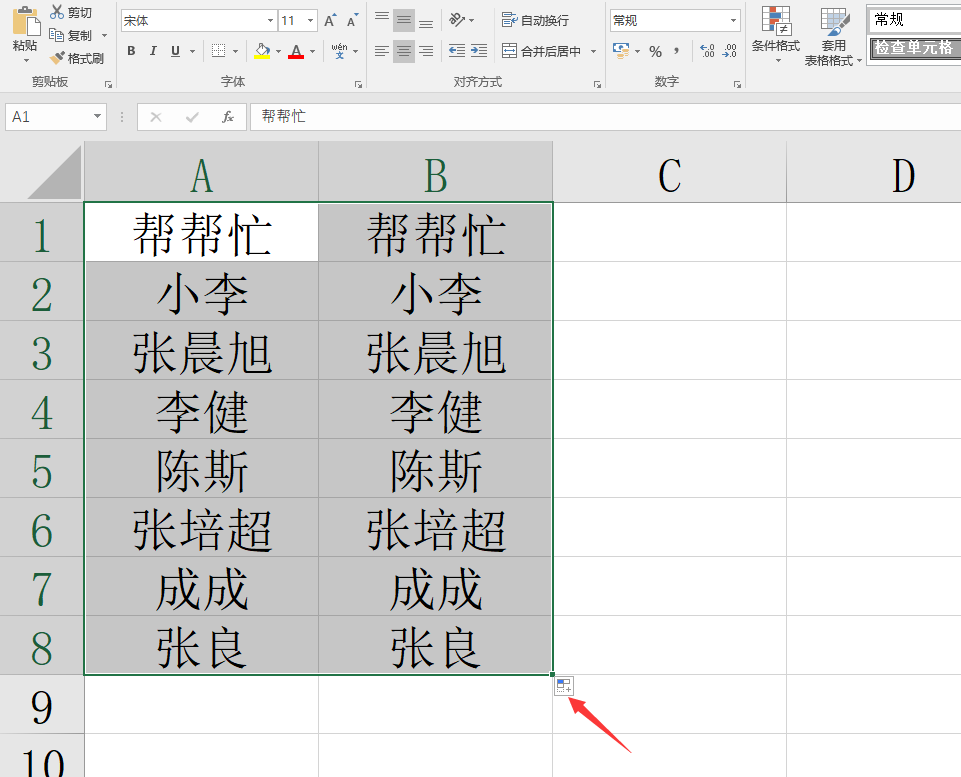This screenshot has width=961, height=777.
Task: Select column C header
Action: [669, 172]
